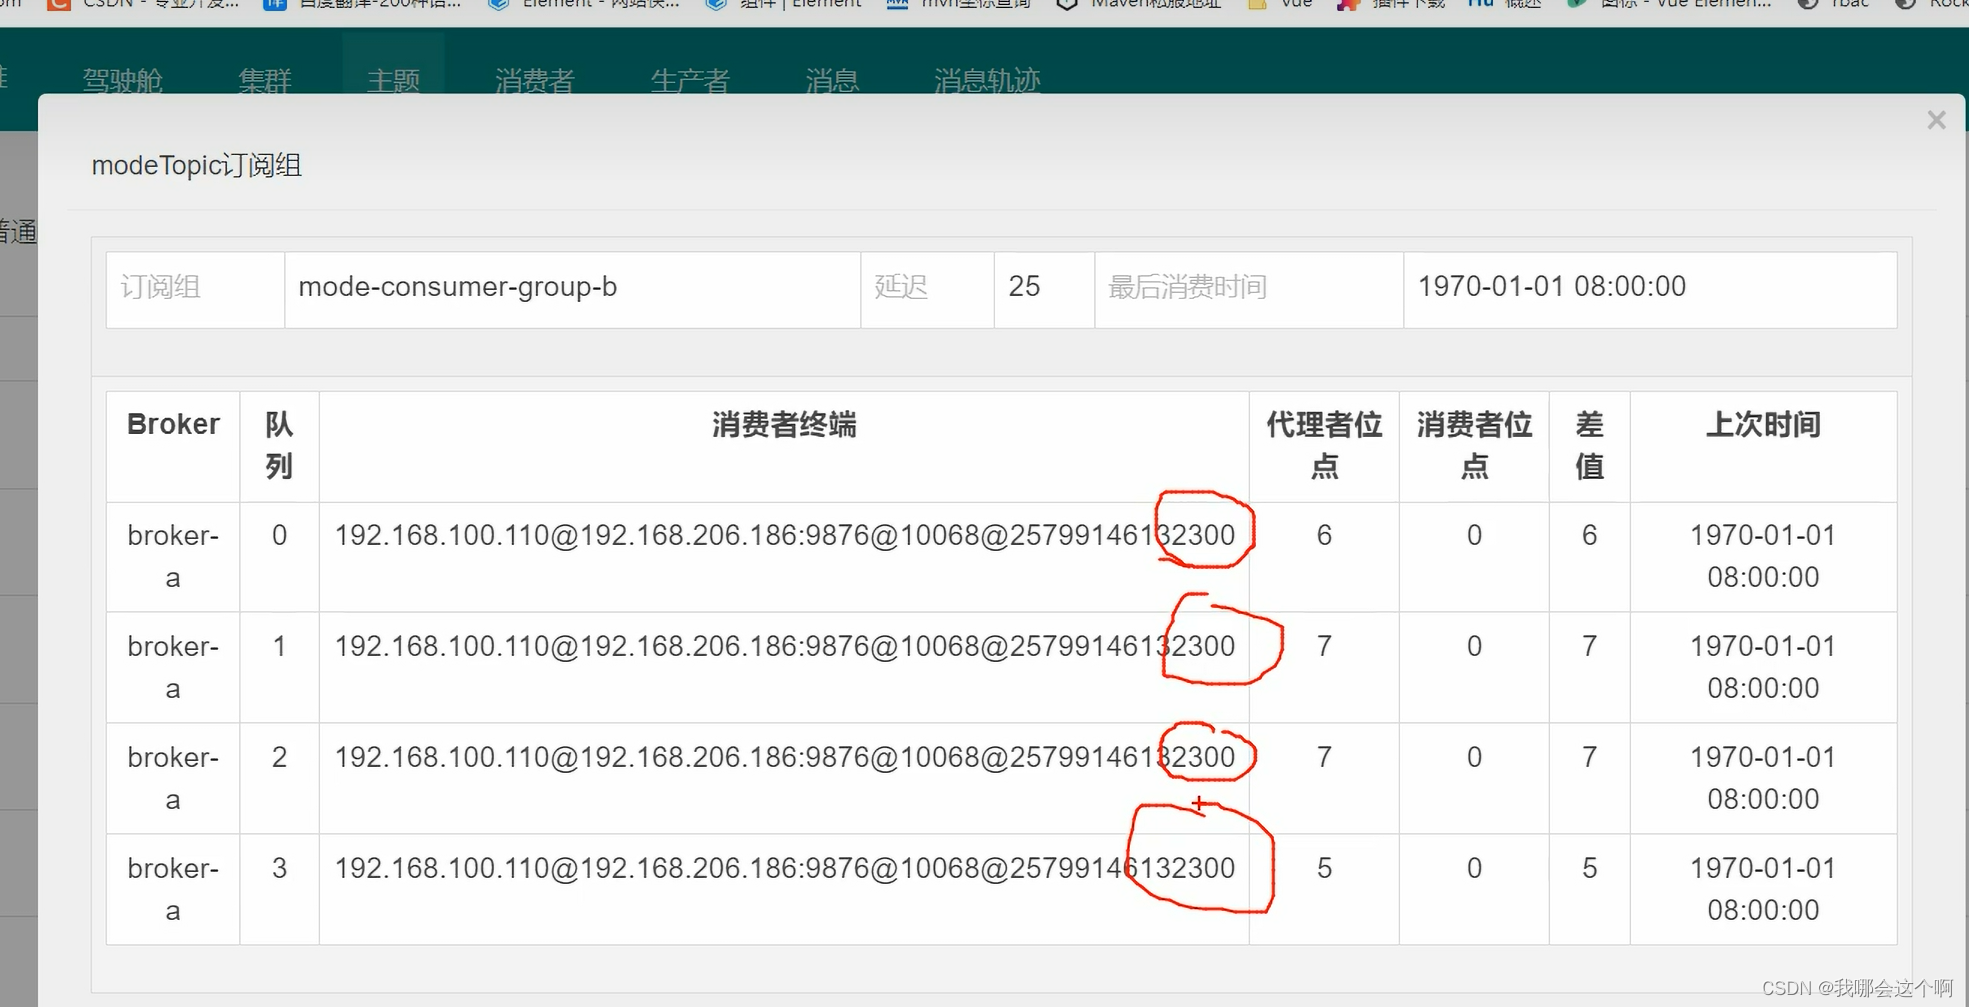Select diff value 5 in queue 3 row
1969x1007 pixels.
[x=1589, y=868]
